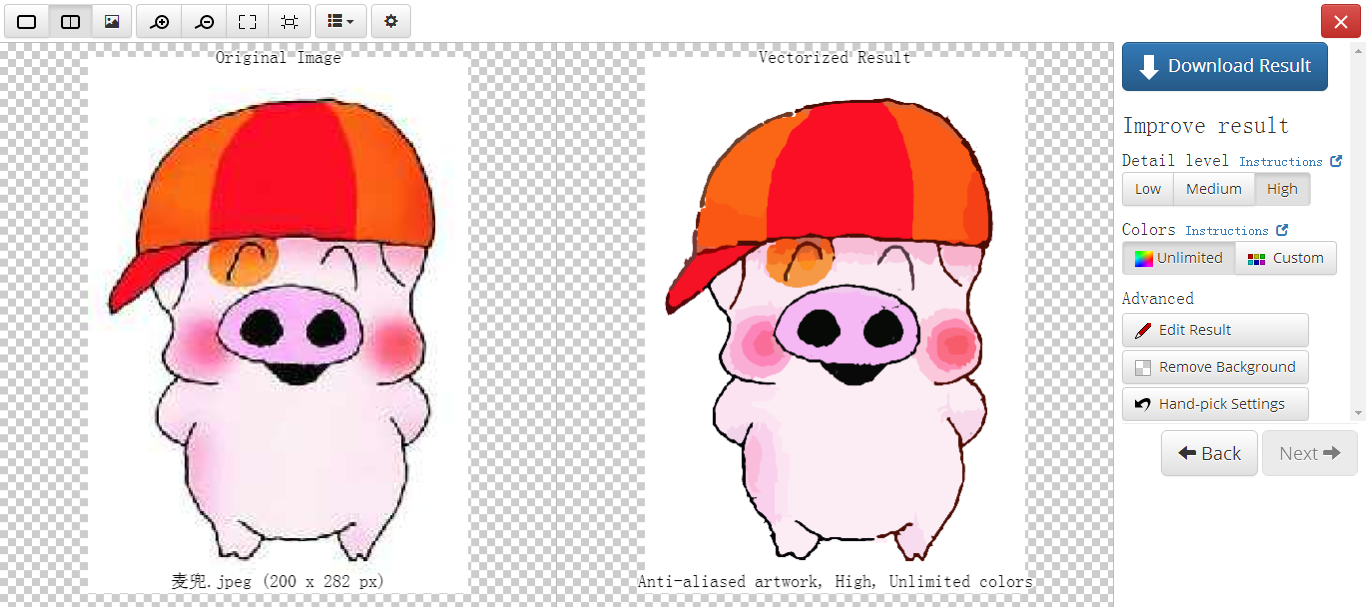Open the gear settings button
The height and width of the screenshot is (607, 1366).
click(390, 21)
